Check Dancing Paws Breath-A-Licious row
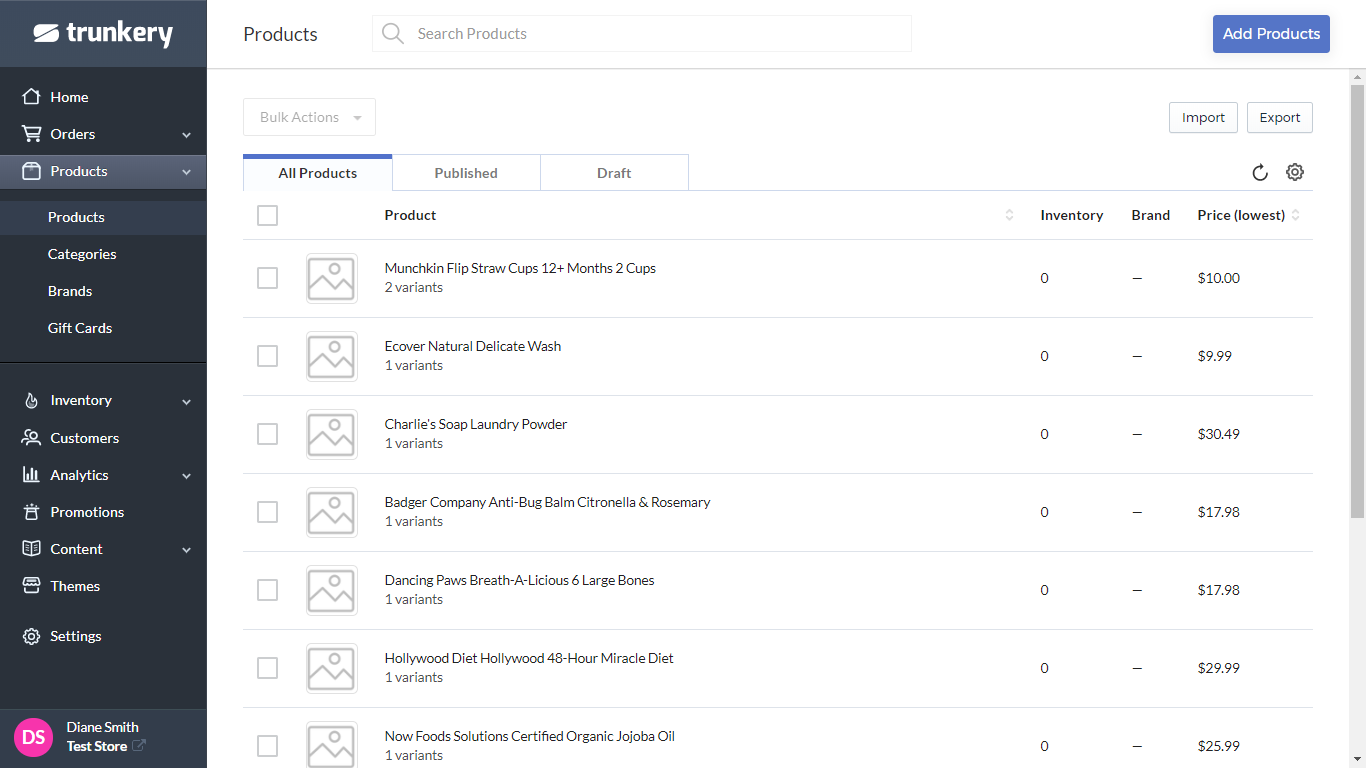This screenshot has height=768, width=1366. tap(267, 590)
